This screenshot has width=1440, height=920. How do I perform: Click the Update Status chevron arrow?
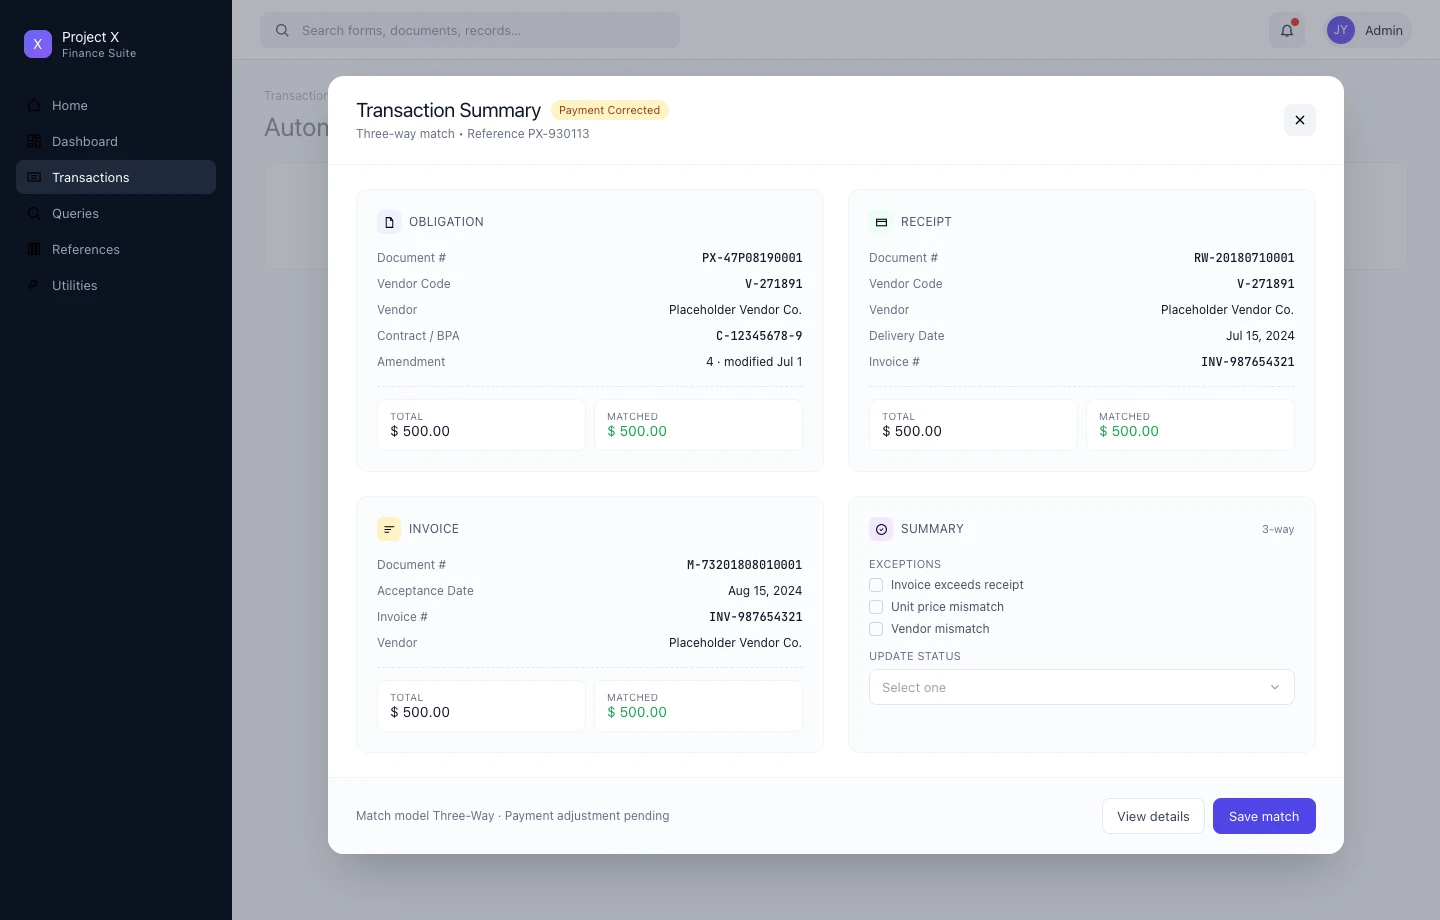(x=1275, y=687)
